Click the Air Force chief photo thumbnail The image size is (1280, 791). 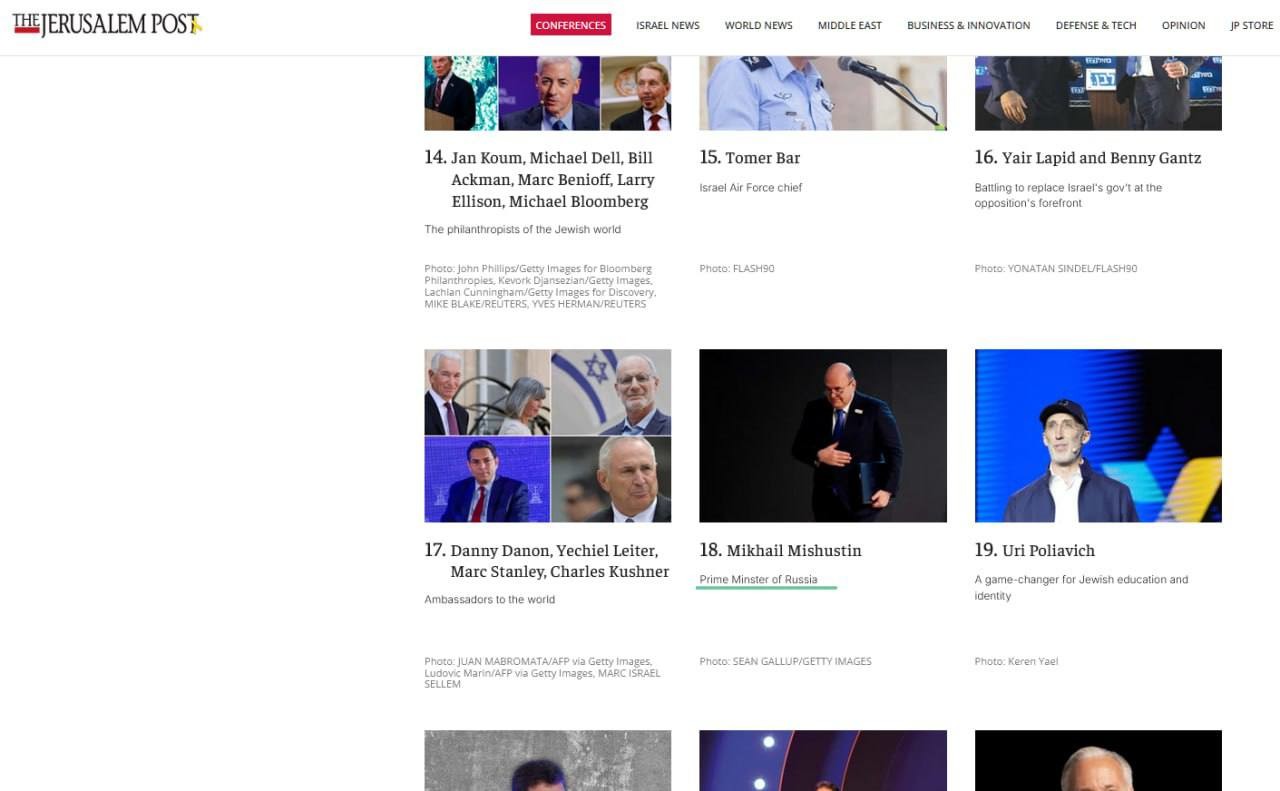click(x=822, y=93)
